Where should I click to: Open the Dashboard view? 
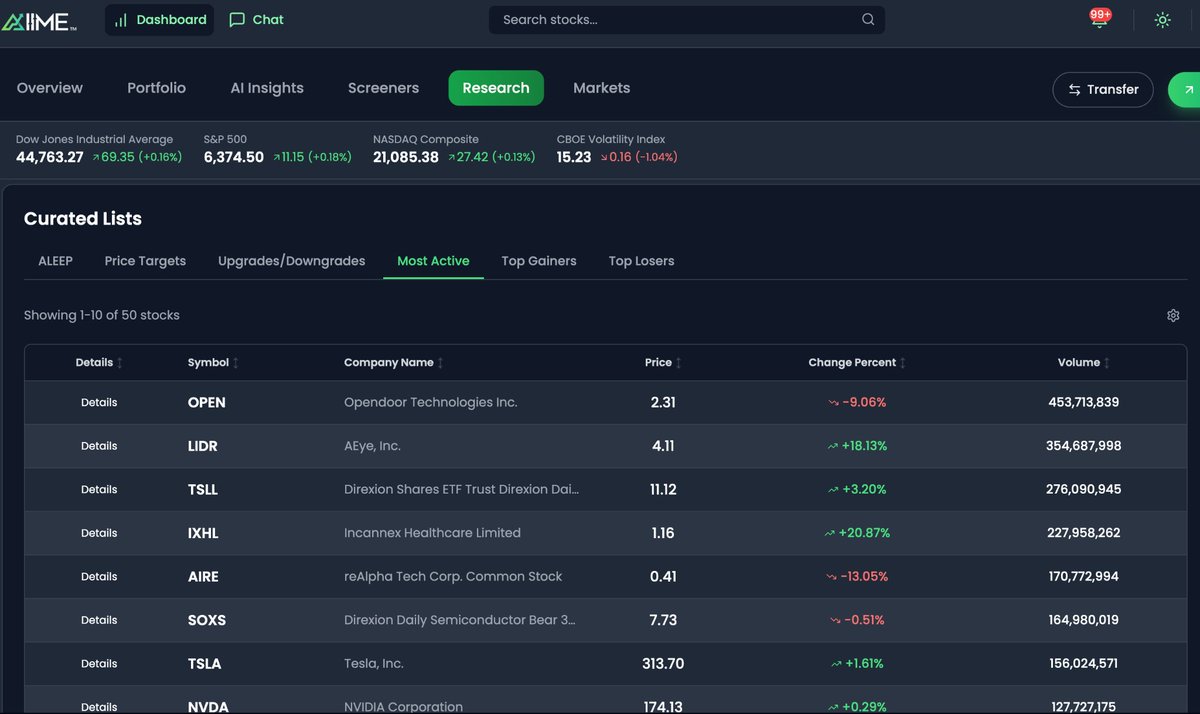(160, 20)
